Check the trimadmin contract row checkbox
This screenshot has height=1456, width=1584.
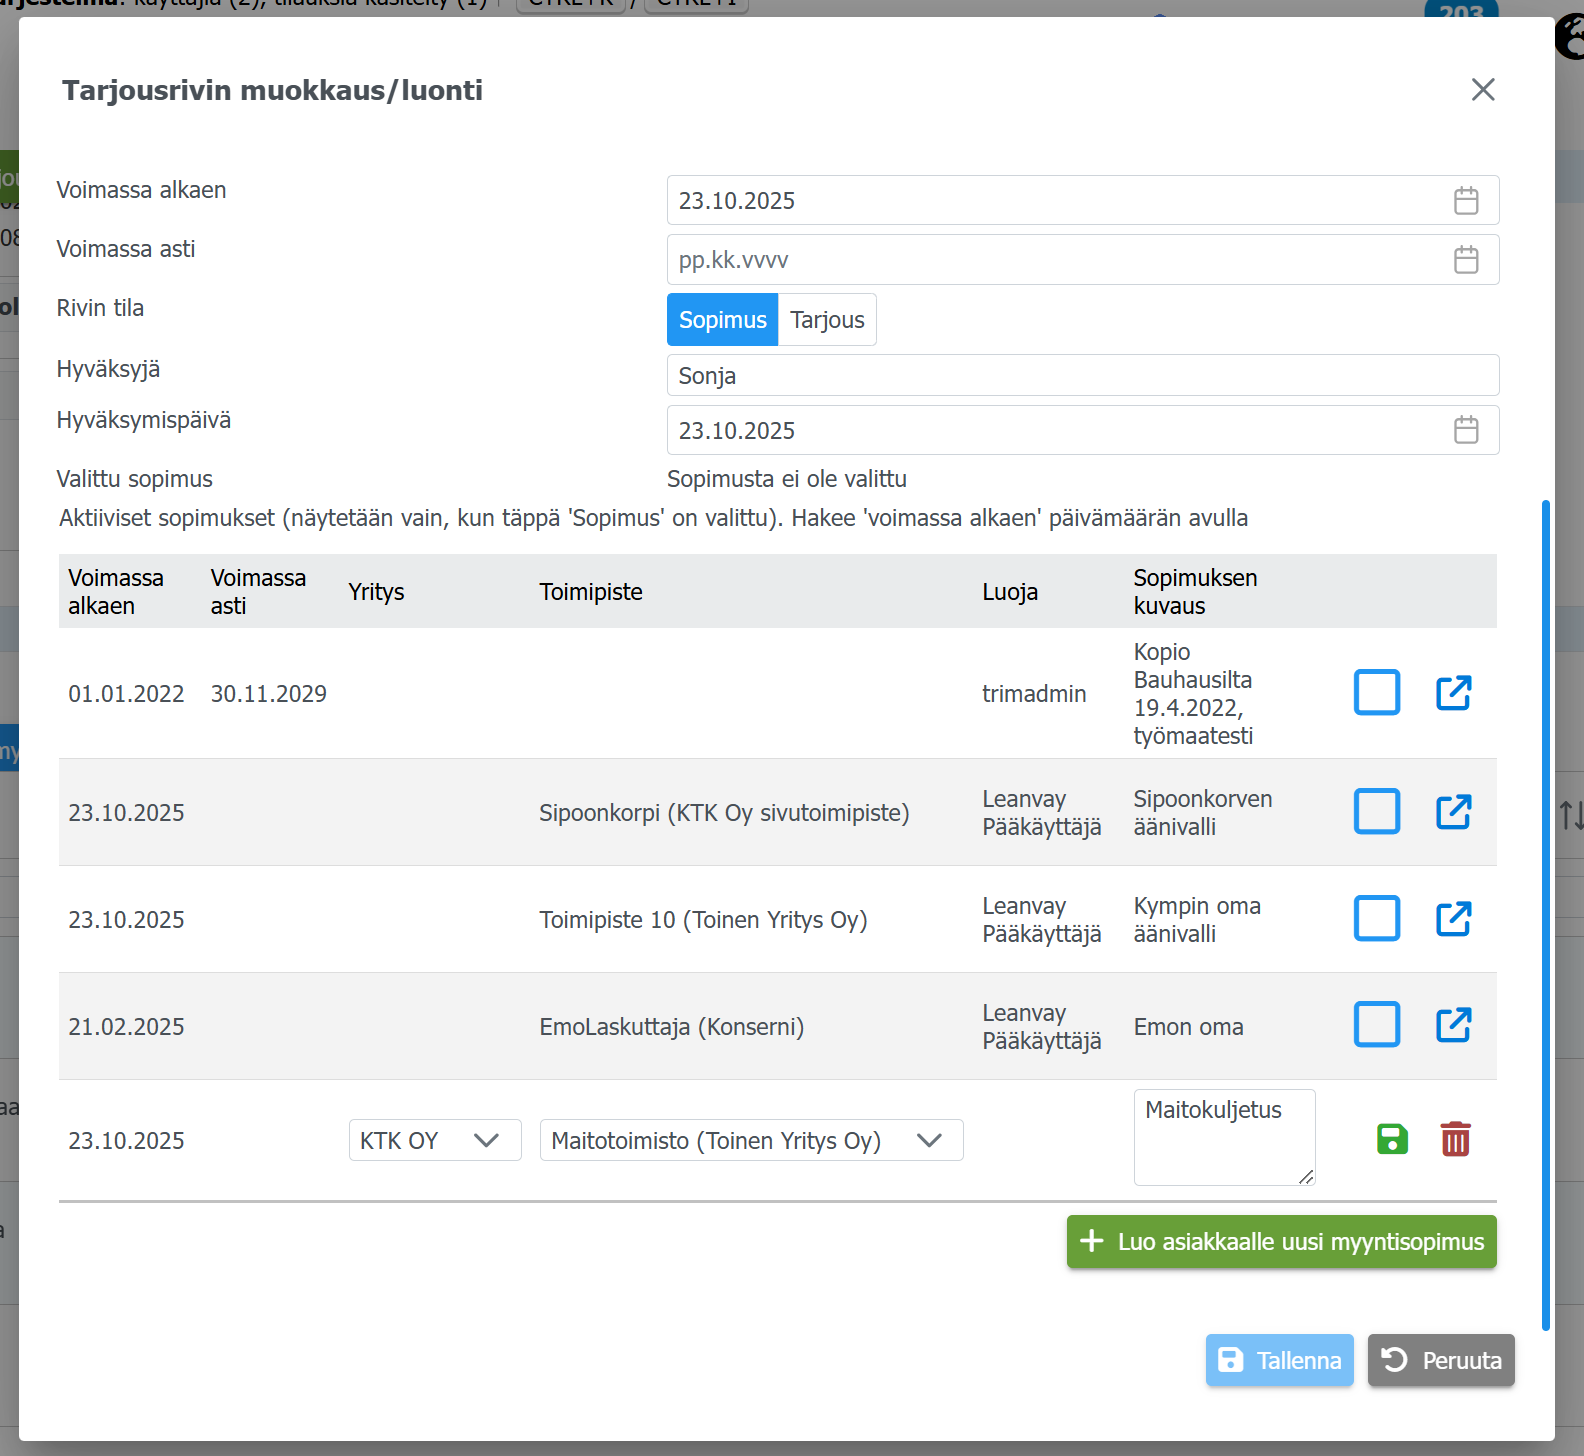tap(1376, 693)
